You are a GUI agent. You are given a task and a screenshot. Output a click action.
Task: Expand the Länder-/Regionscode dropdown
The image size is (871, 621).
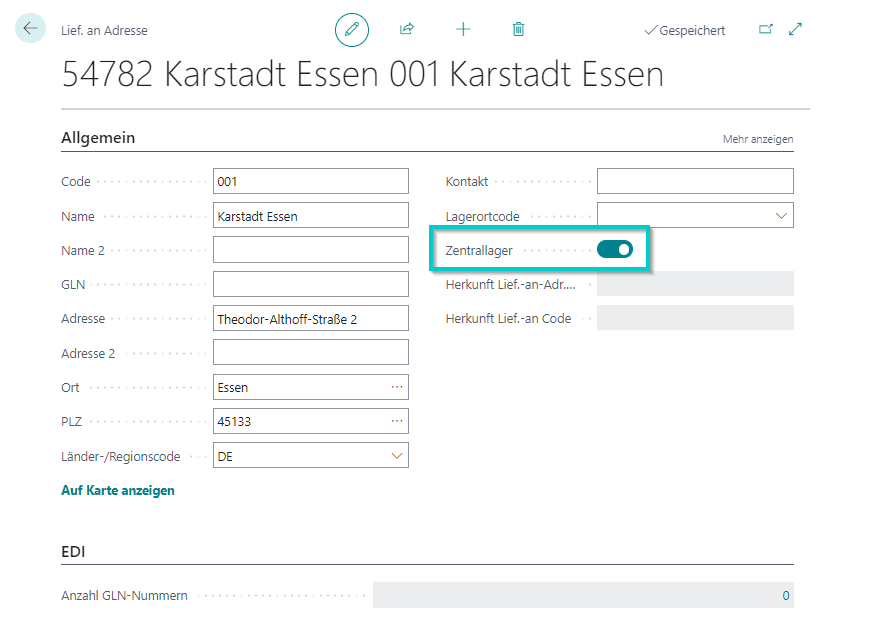tap(397, 456)
